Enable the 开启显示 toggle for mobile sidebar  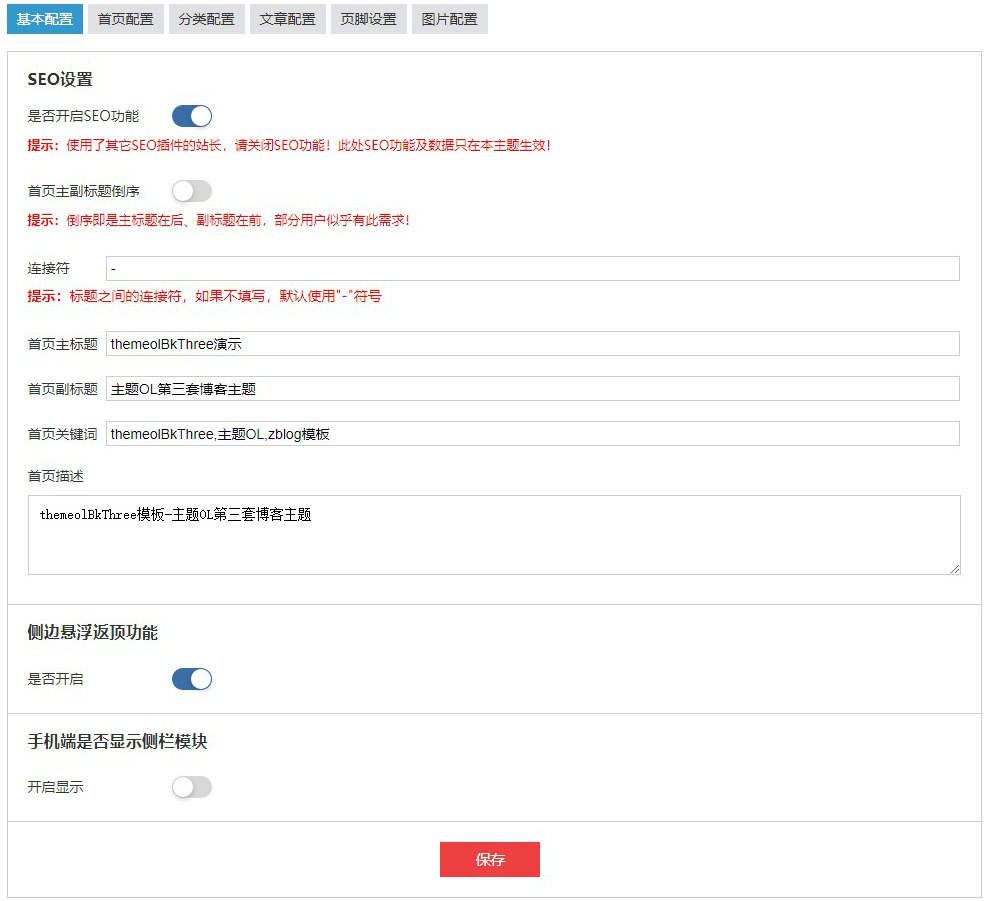[192, 787]
